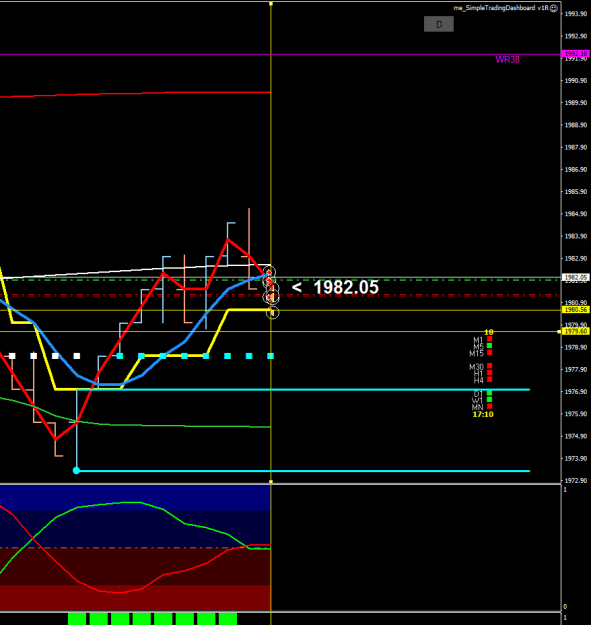Image resolution: width=591 pixels, height=625 pixels.
Task: Click the M5 timeframe green indicator square
Action: click(489, 346)
